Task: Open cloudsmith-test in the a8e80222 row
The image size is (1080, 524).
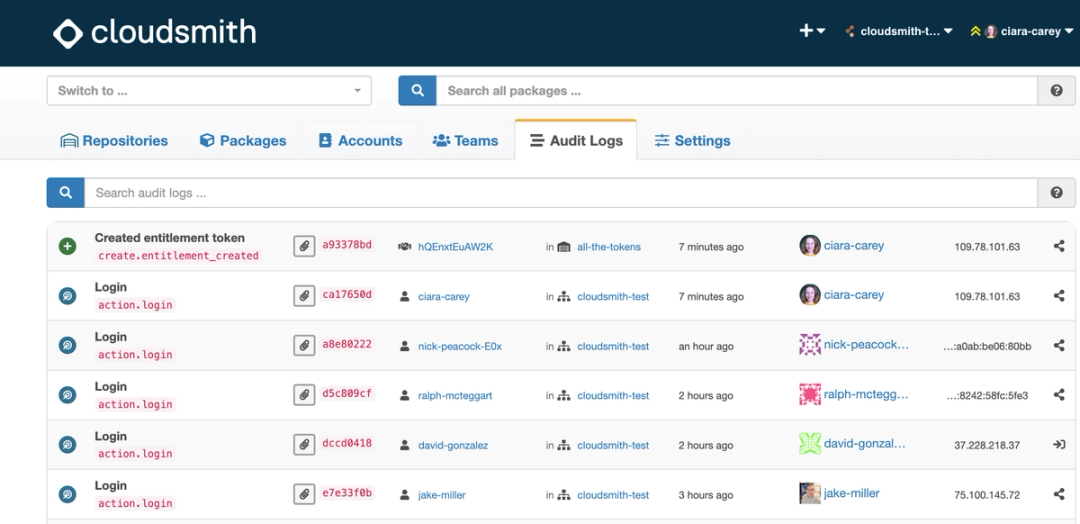Action: pos(613,346)
